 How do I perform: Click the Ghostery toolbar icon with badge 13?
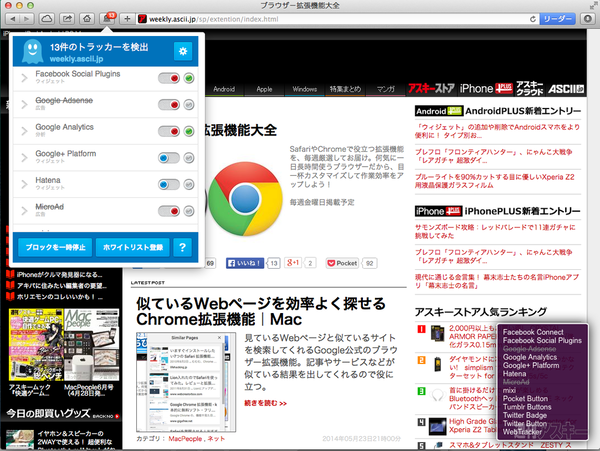click(108, 18)
